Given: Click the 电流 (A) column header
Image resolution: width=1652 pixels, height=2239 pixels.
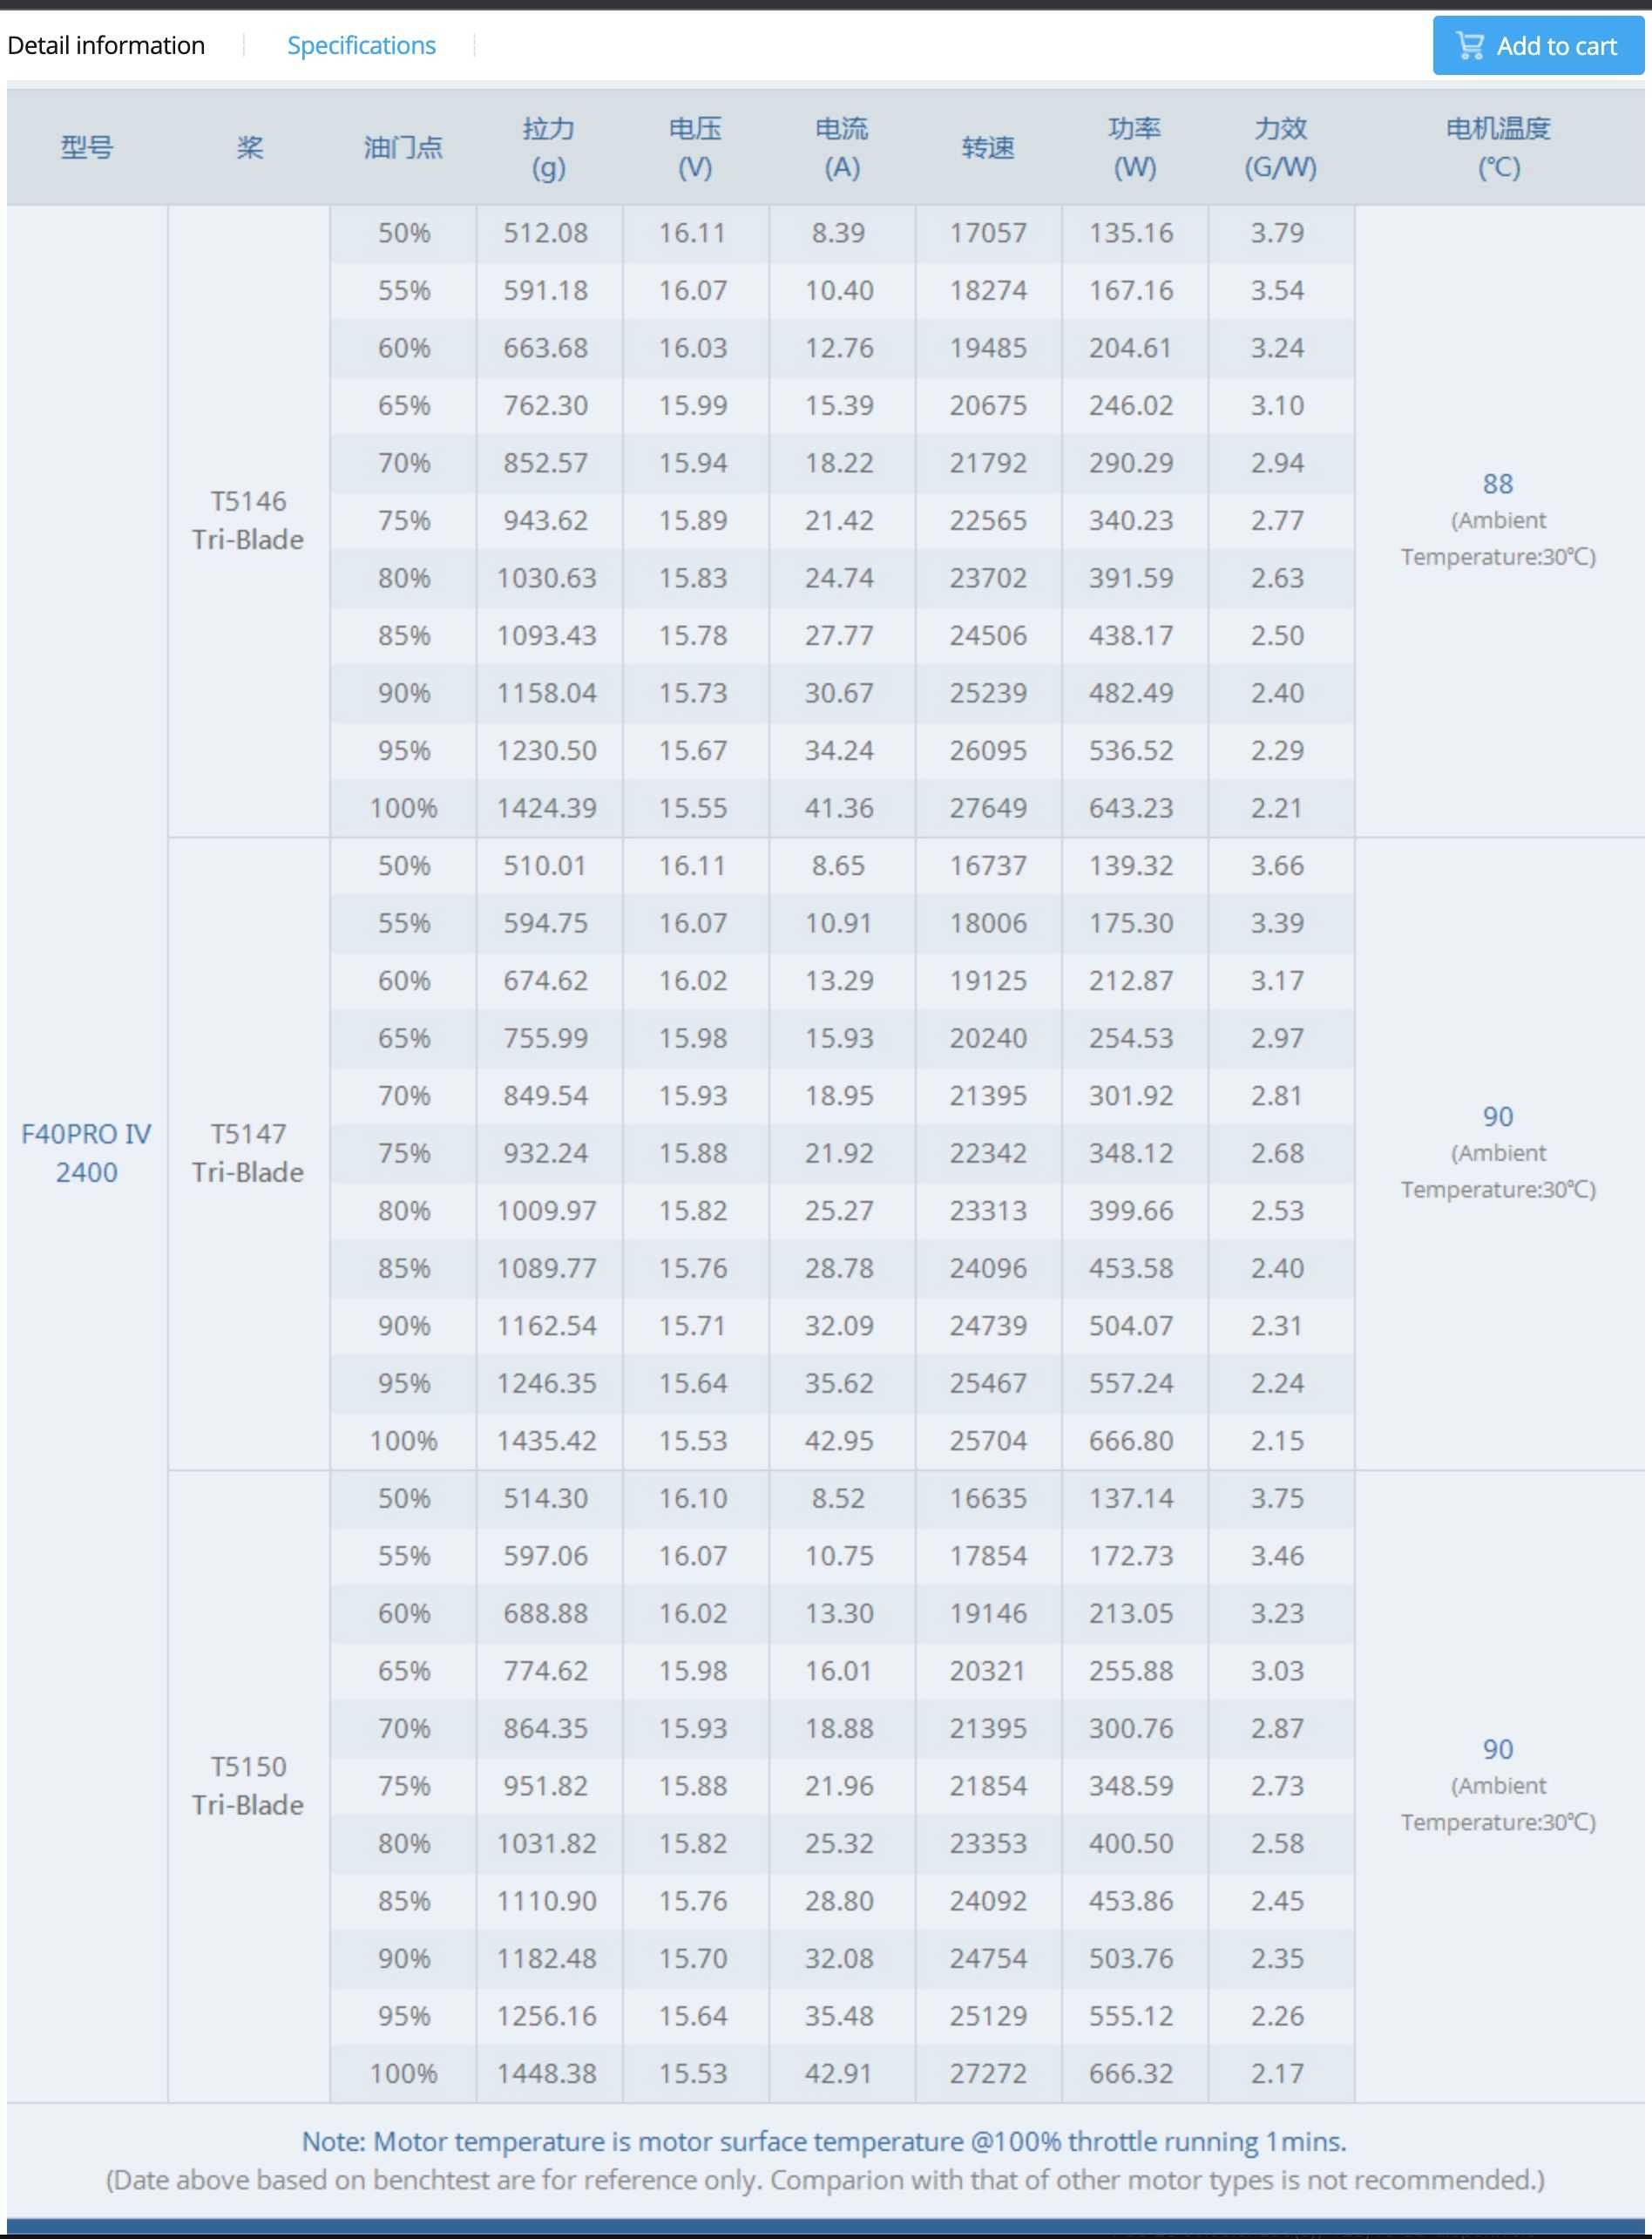Looking at the screenshot, I should 842,148.
